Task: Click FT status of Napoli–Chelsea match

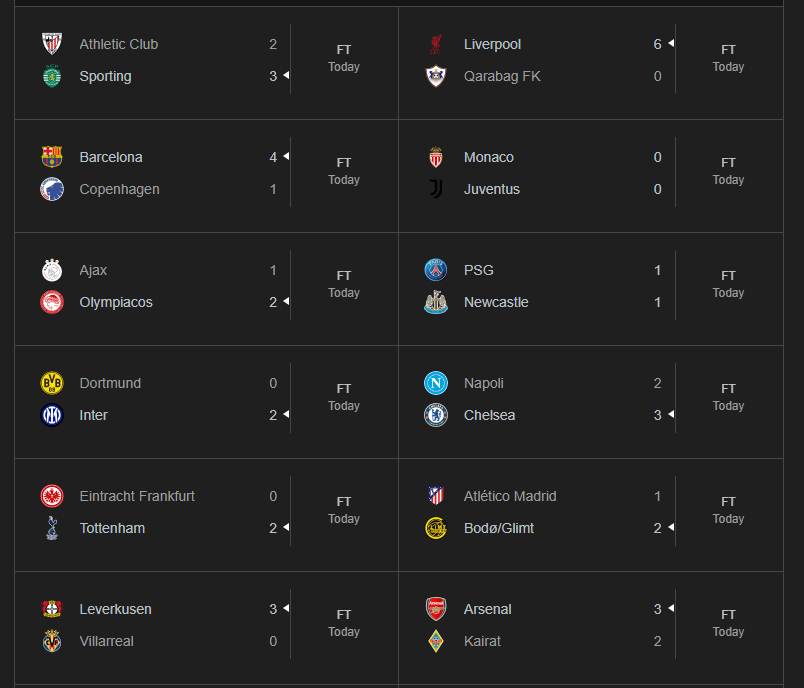Action: tap(728, 388)
